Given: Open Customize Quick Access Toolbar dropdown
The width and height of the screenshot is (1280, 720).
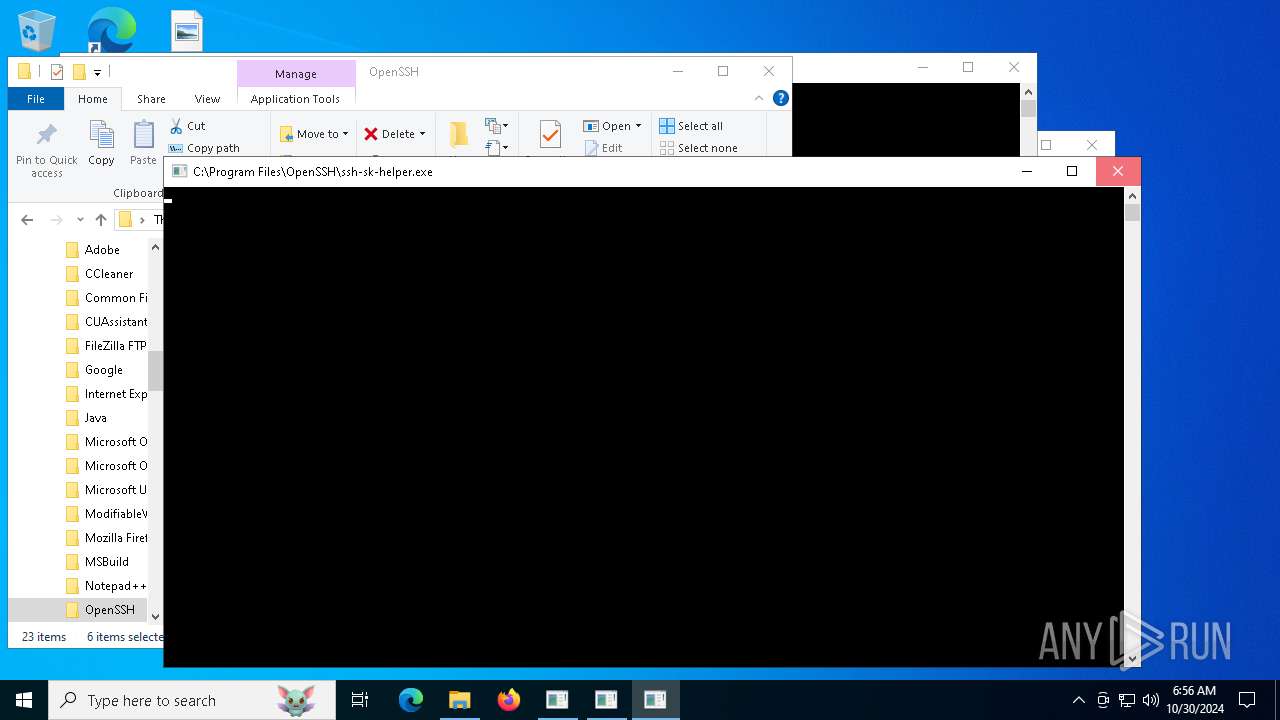Looking at the screenshot, I should click(x=97, y=72).
